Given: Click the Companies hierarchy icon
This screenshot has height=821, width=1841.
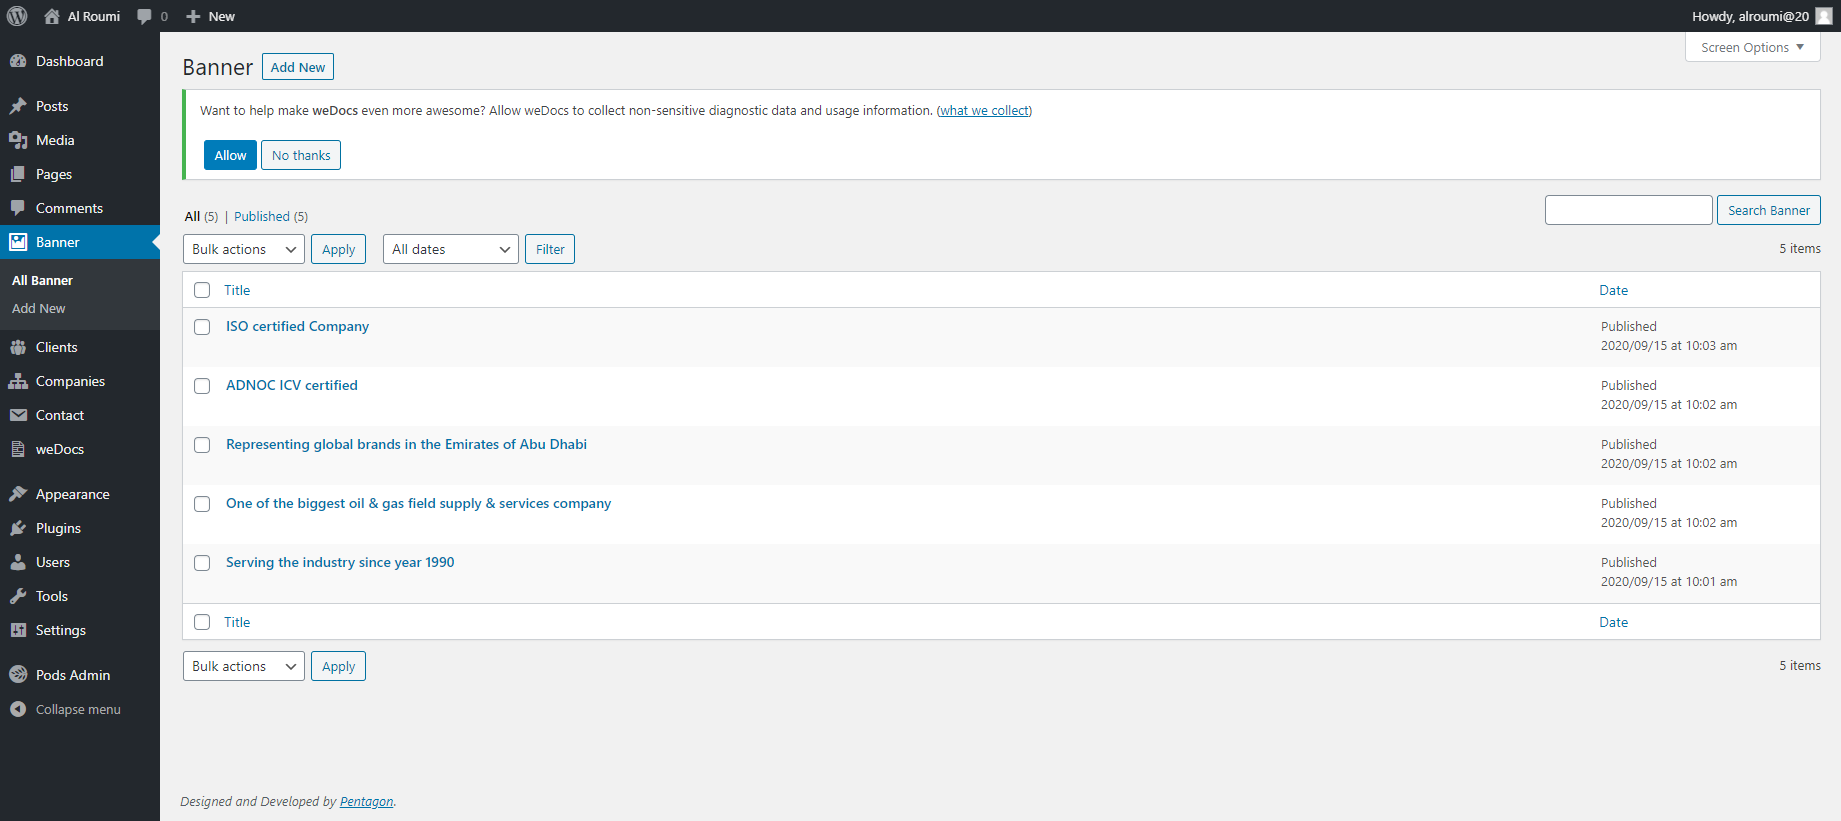Looking at the screenshot, I should click(x=18, y=381).
